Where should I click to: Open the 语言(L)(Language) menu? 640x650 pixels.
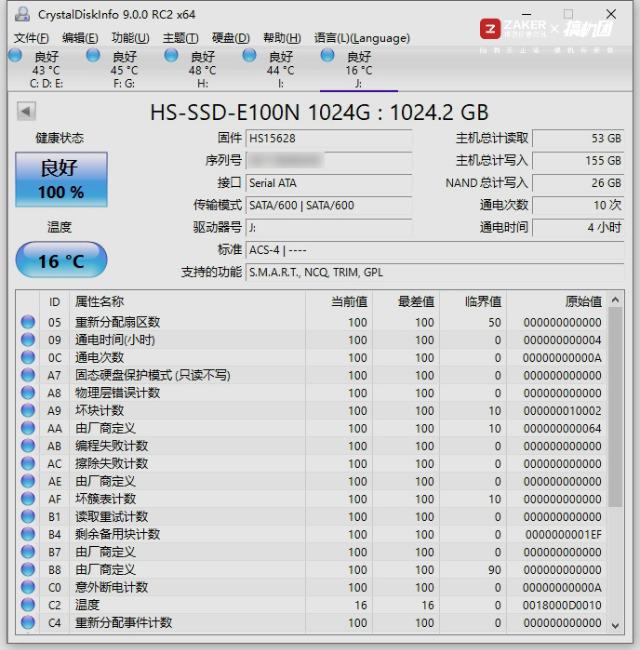[362, 38]
